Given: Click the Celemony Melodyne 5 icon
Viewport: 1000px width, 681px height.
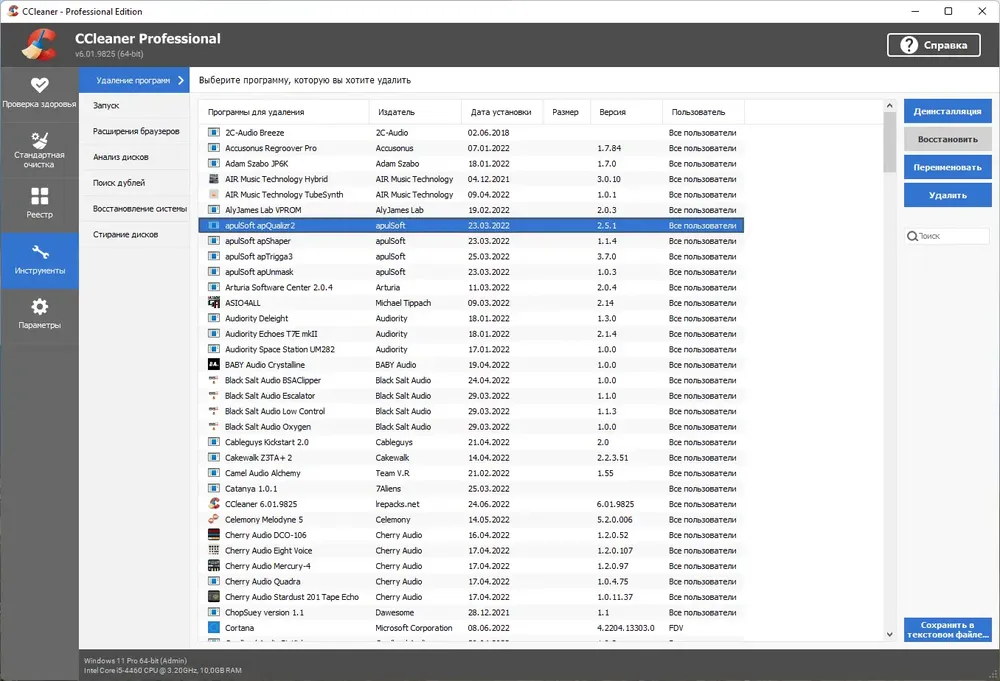Looking at the screenshot, I should (214, 520).
